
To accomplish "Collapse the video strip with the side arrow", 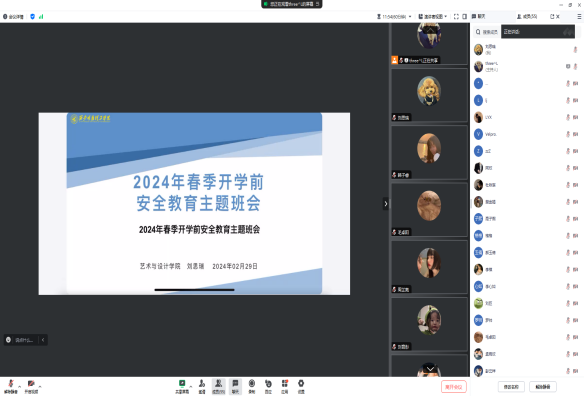I will 385,204.
